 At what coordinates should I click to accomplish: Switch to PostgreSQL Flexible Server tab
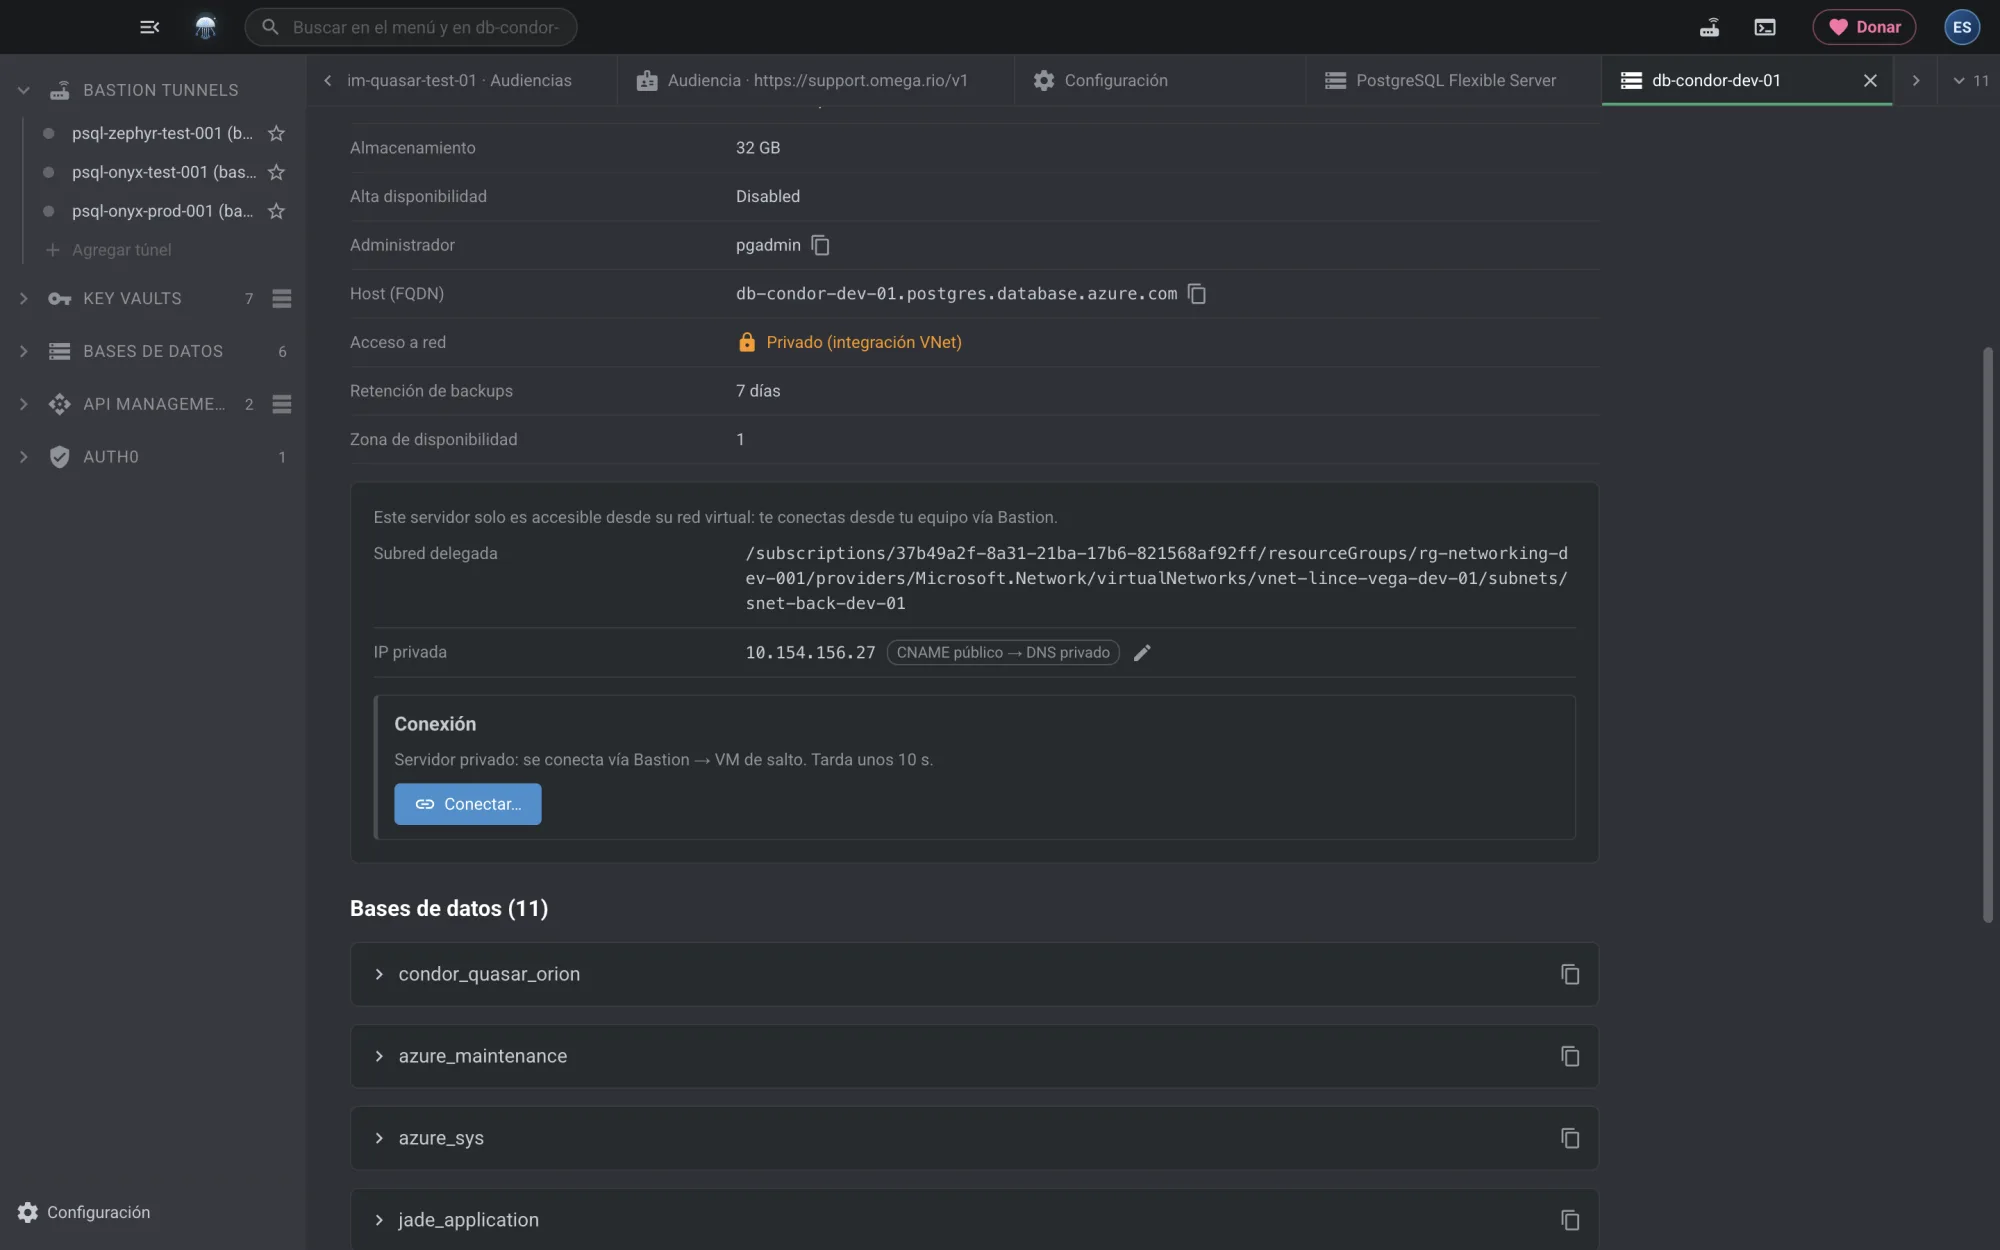tap(1455, 80)
